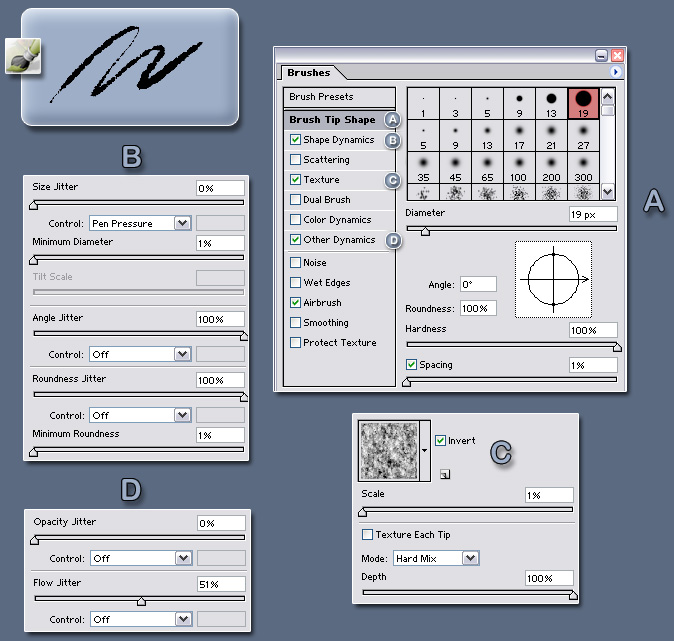The height and width of the screenshot is (641, 674).
Task: Click the Flow Jitter slider handle
Action: point(141,602)
